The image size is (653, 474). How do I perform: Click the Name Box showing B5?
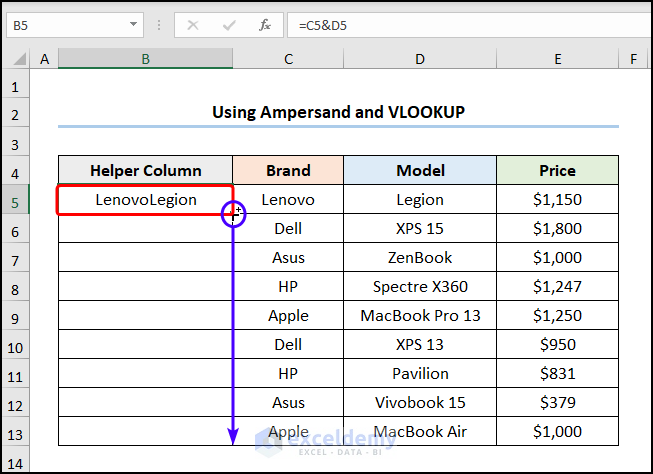pos(75,25)
